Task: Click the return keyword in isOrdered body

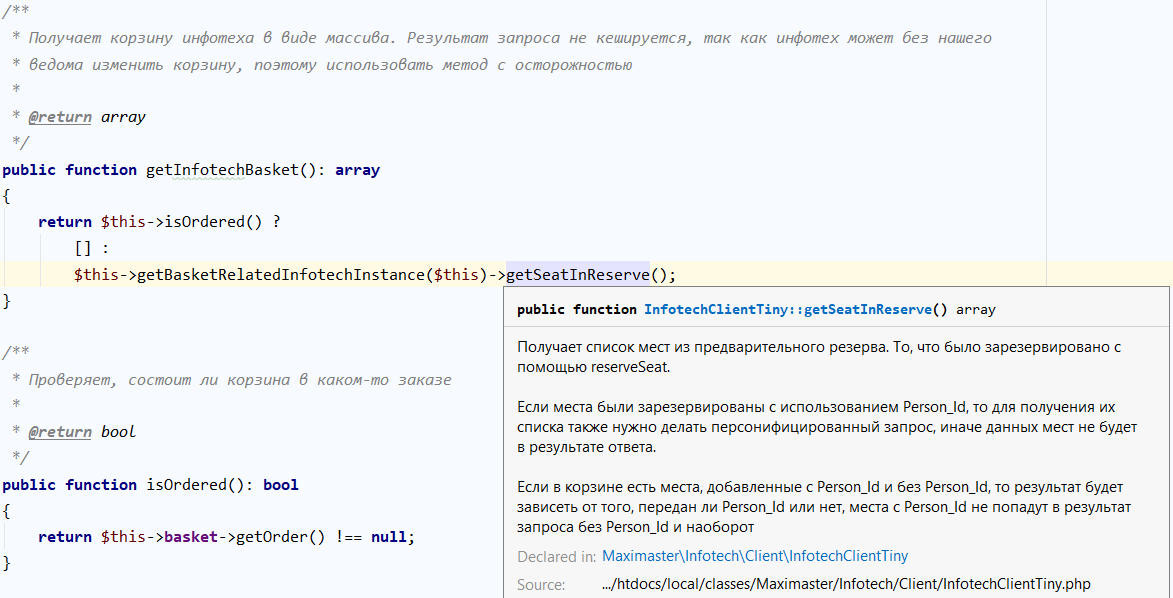Action: [65, 537]
